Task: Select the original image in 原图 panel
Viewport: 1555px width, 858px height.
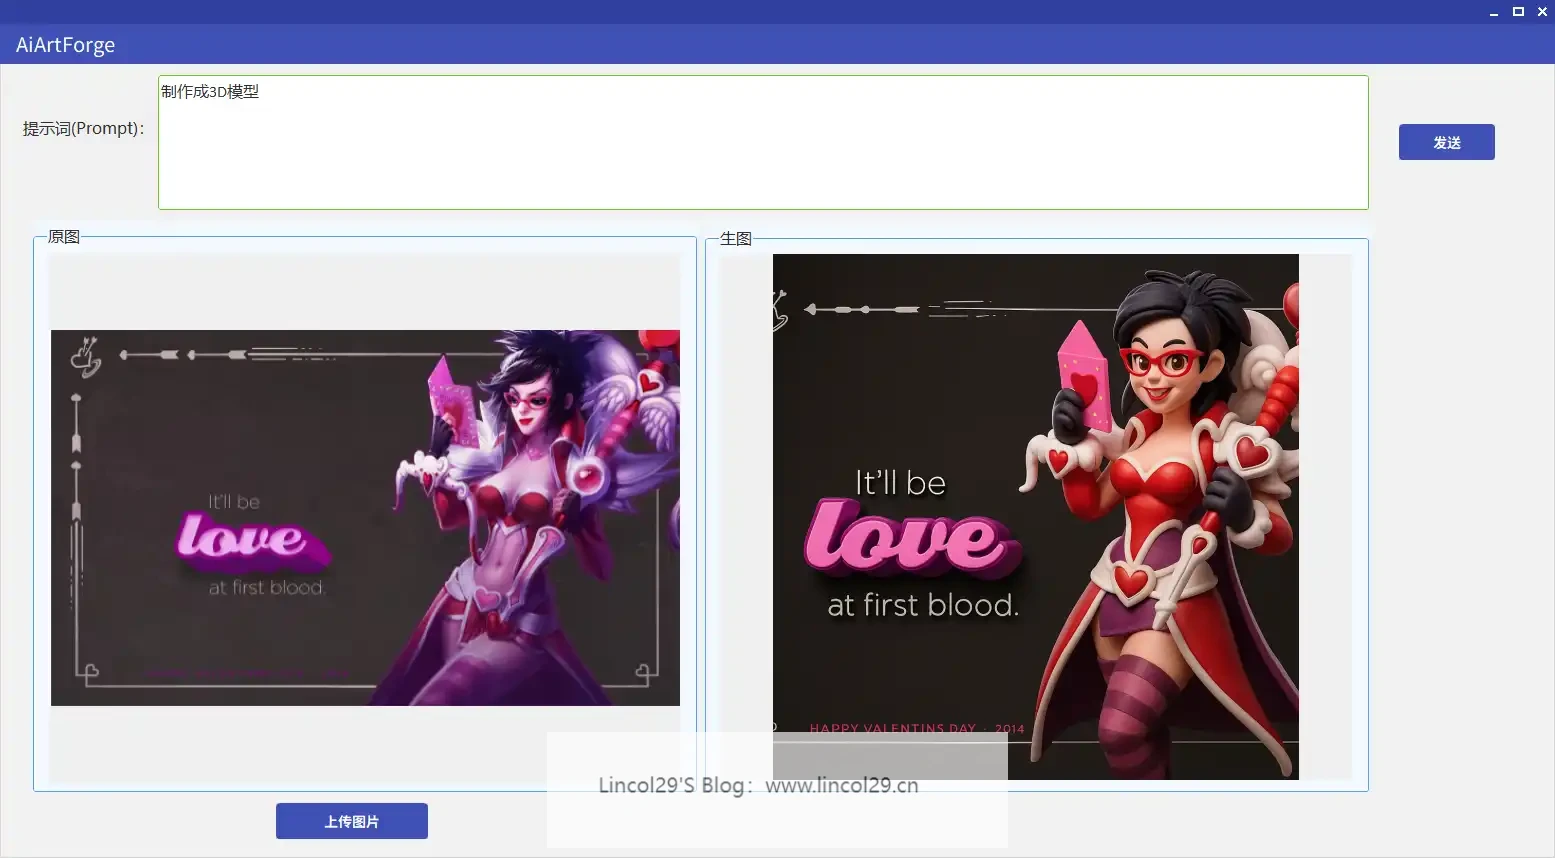Action: 365,517
